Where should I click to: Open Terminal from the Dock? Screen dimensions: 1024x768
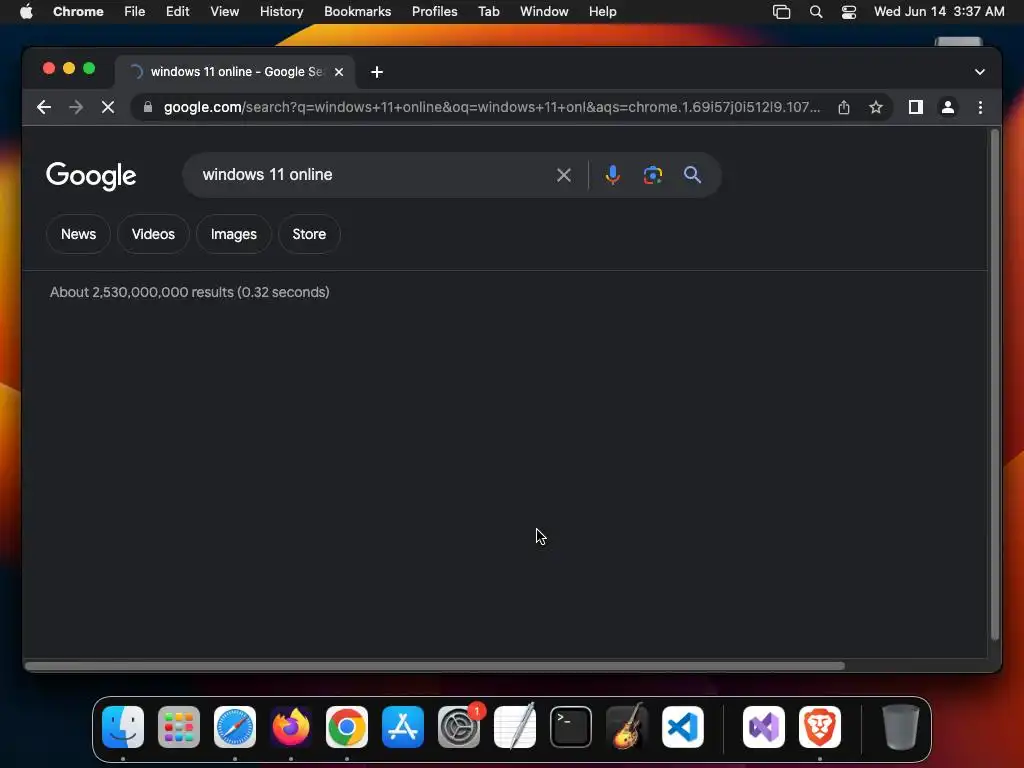[x=571, y=727]
